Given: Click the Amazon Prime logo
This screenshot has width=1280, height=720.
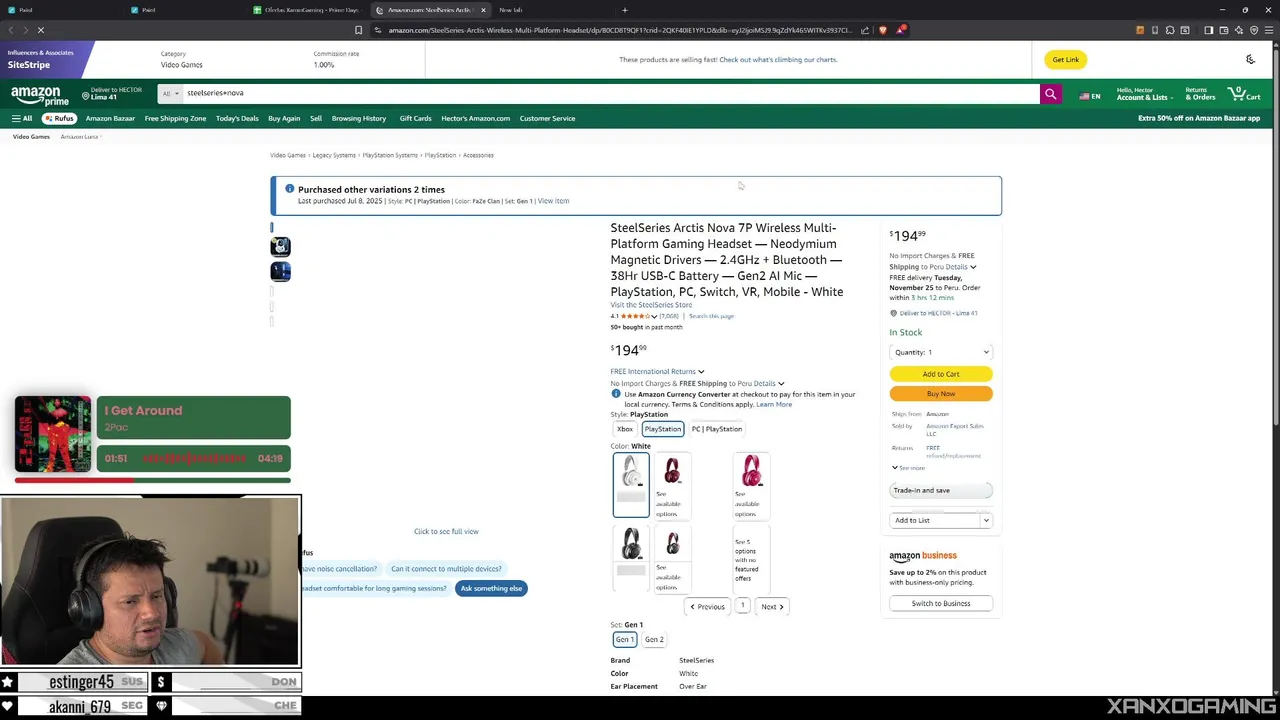Looking at the screenshot, I should coord(40,95).
